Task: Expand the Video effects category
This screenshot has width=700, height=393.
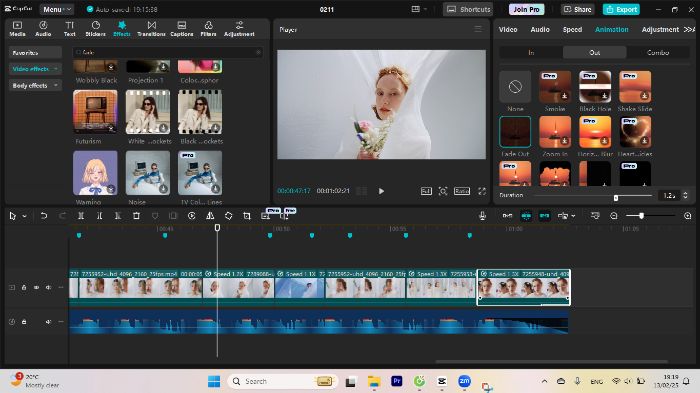Action: [35, 69]
